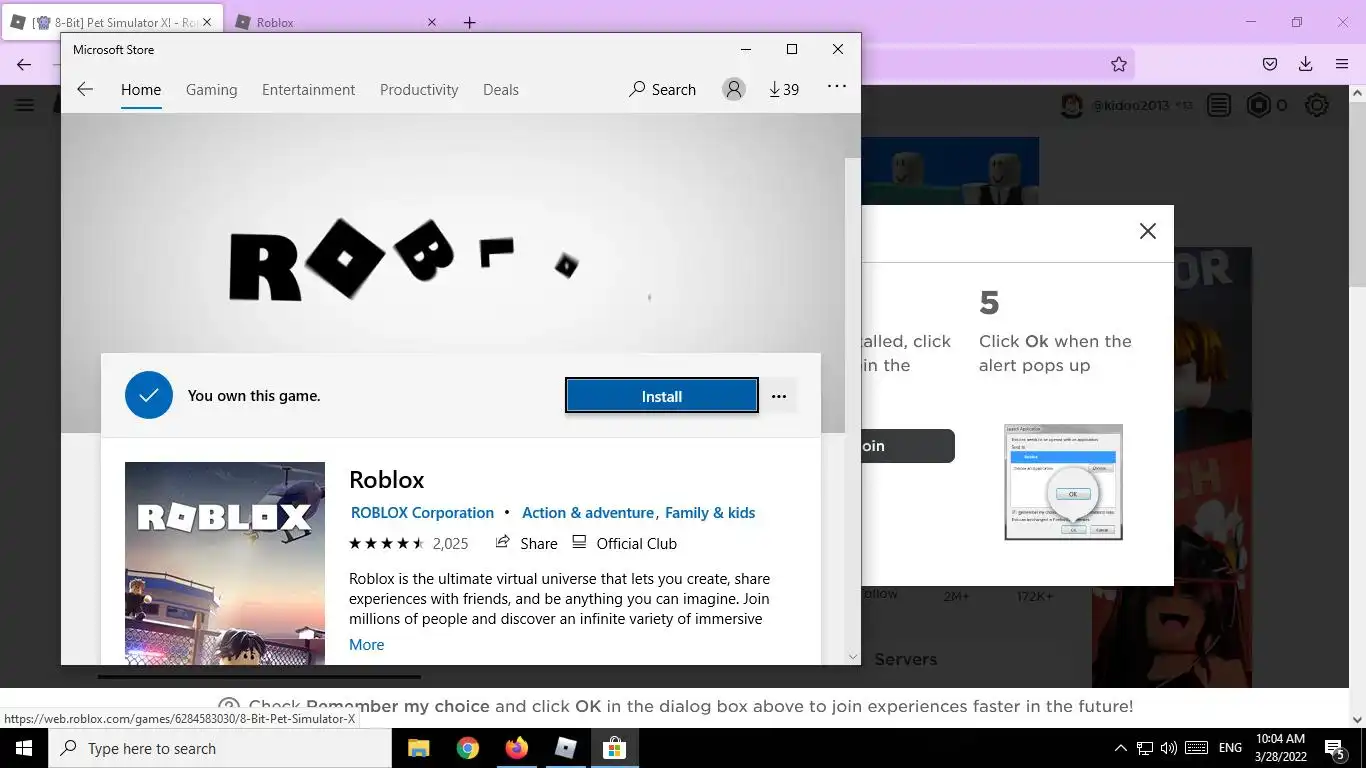Open a new browser tab
1366x768 pixels.
tap(469, 22)
